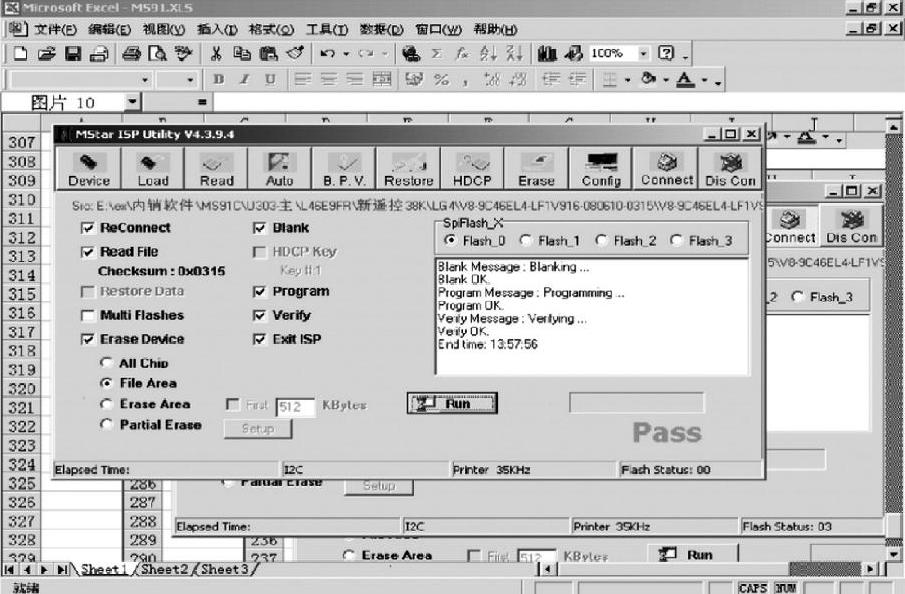Click Connect in the front ISP Utility toolbar
This screenshot has width=905, height=594.
[x=666, y=169]
